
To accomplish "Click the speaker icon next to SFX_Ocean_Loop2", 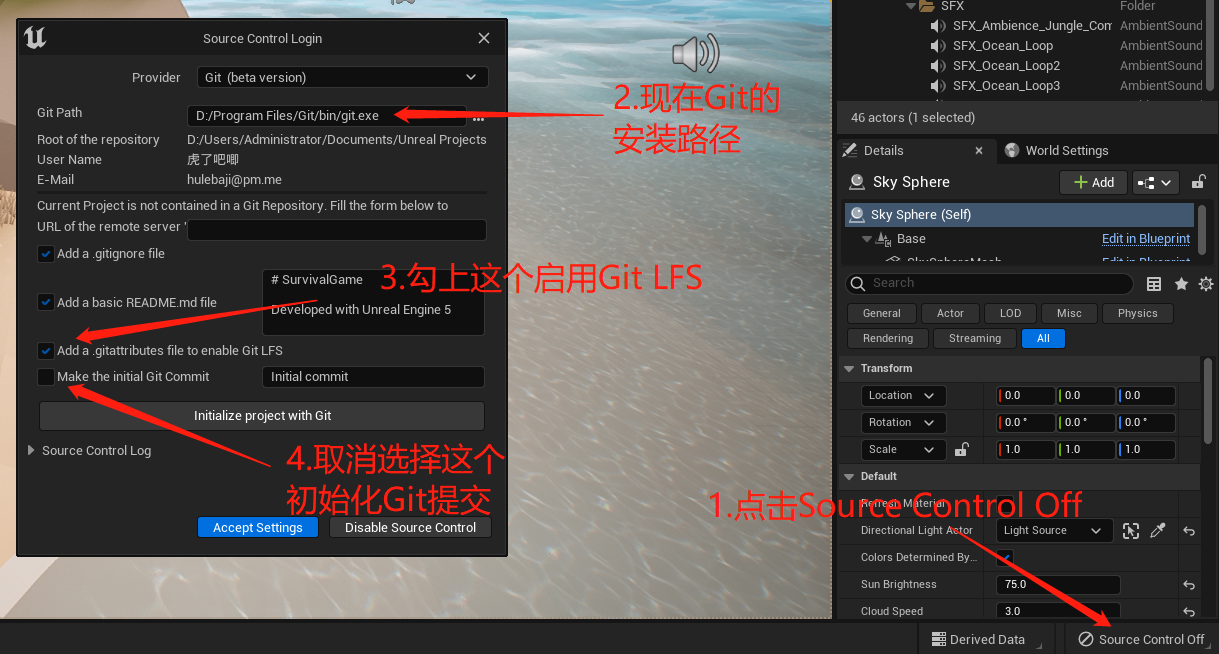I will (937, 66).
